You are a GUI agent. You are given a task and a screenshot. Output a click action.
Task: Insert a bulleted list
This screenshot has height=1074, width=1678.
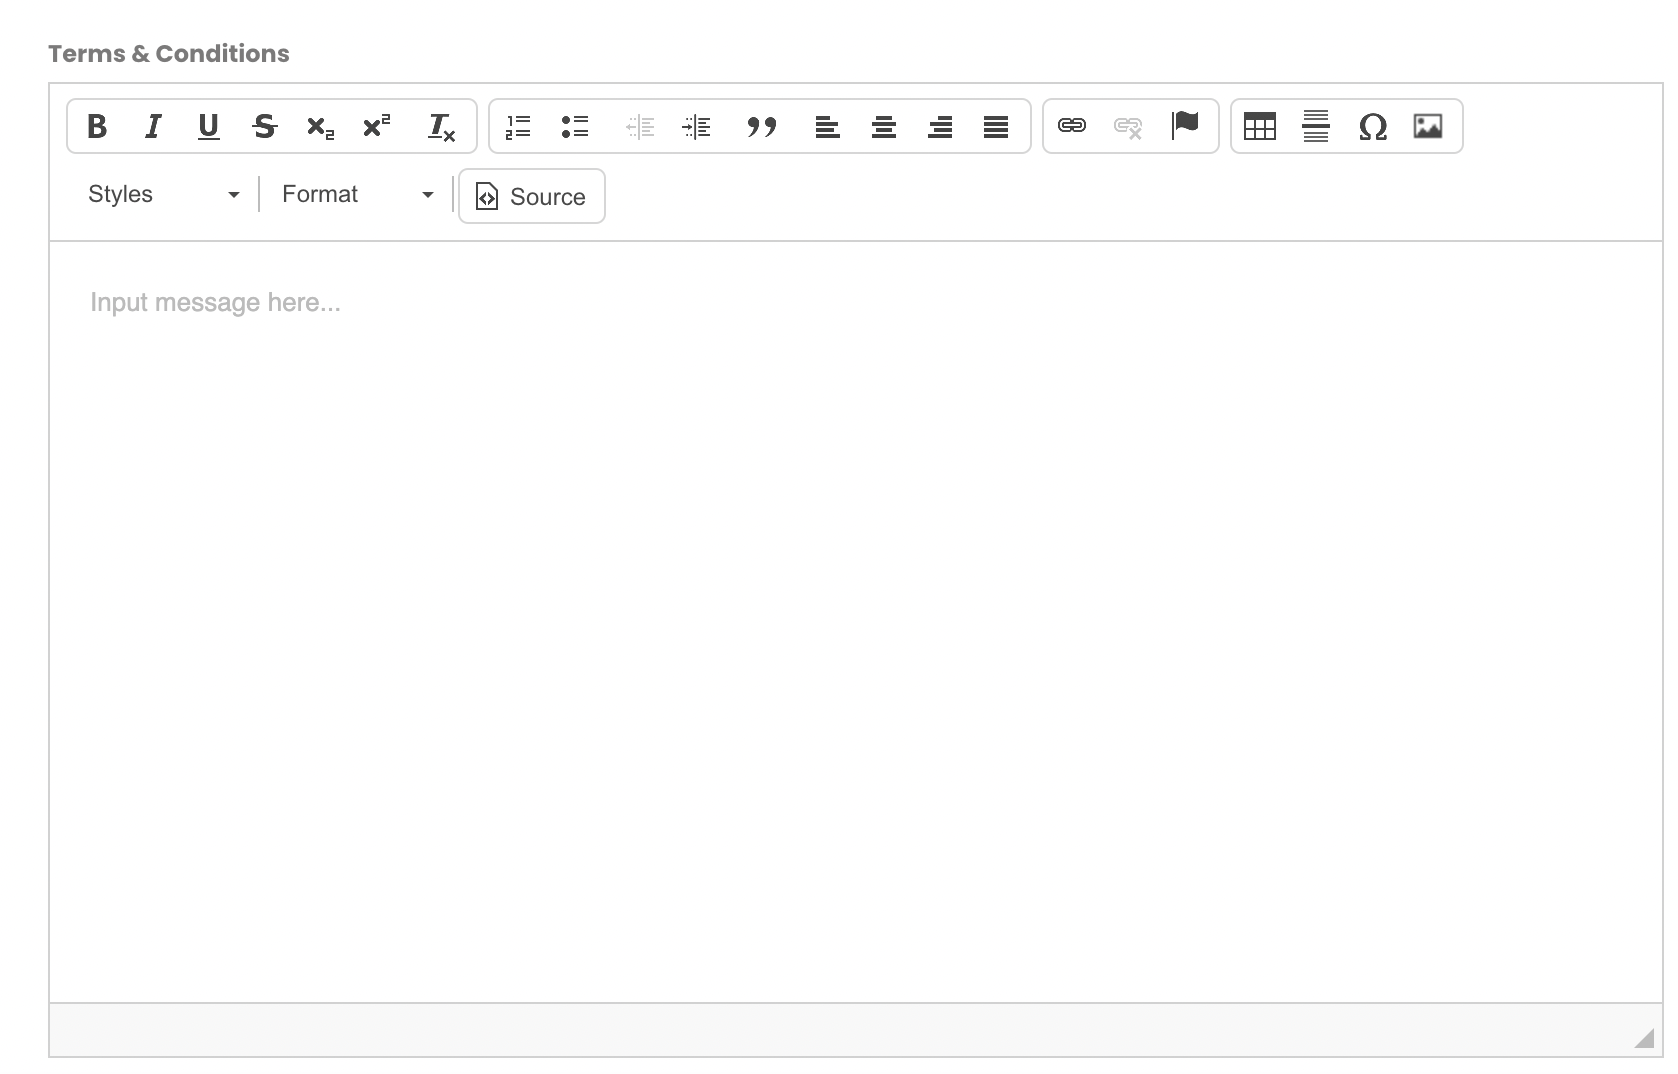click(575, 126)
